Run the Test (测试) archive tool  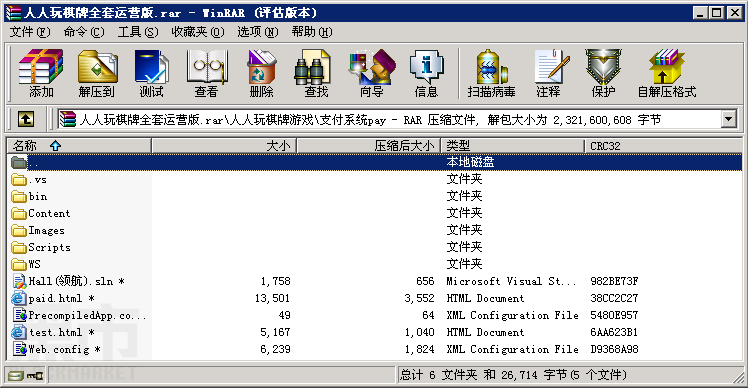click(151, 66)
